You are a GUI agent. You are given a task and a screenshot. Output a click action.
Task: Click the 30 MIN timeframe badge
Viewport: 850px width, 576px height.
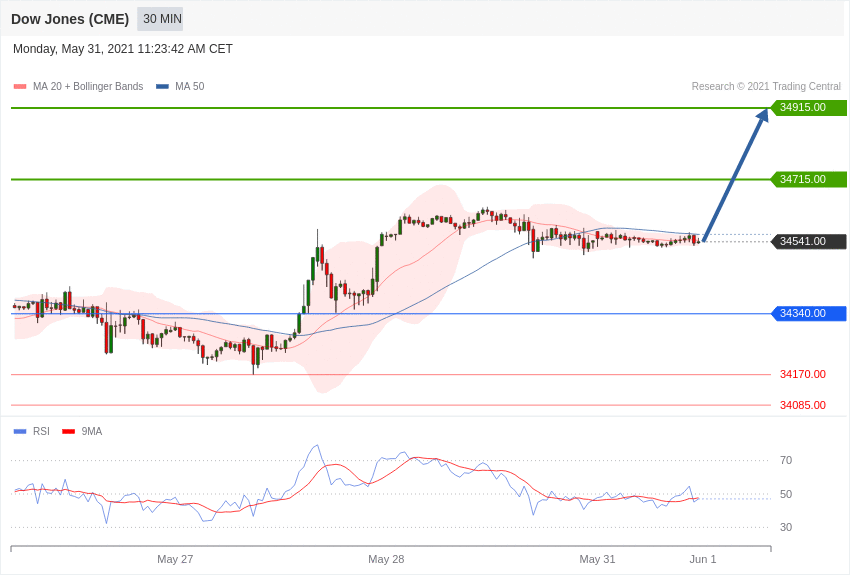(x=160, y=19)
